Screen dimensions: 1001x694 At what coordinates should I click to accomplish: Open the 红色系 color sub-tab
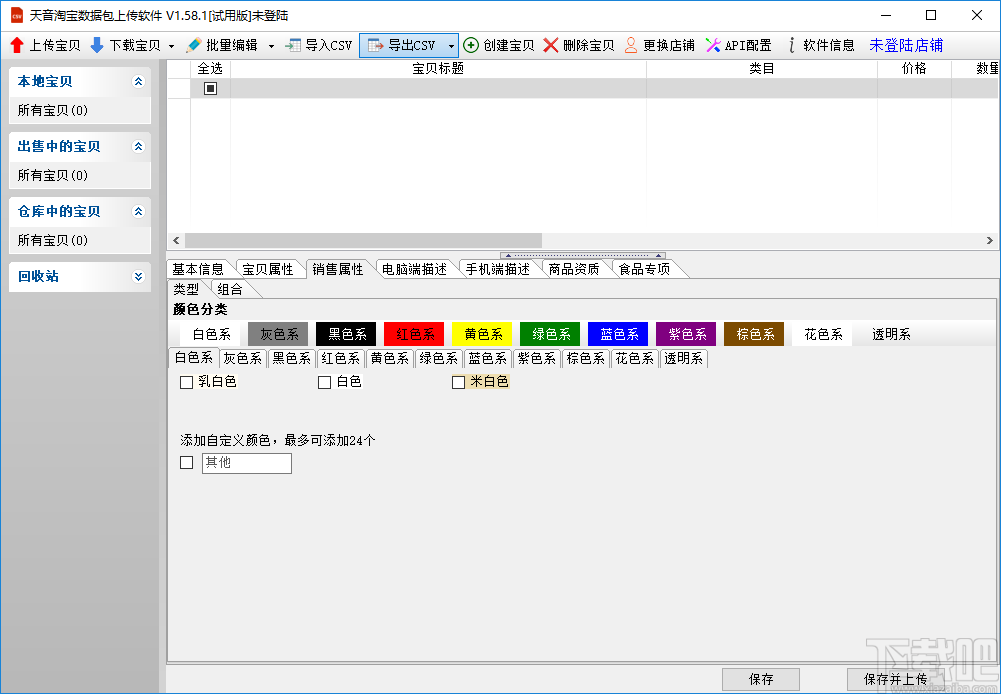coord(341,359)
